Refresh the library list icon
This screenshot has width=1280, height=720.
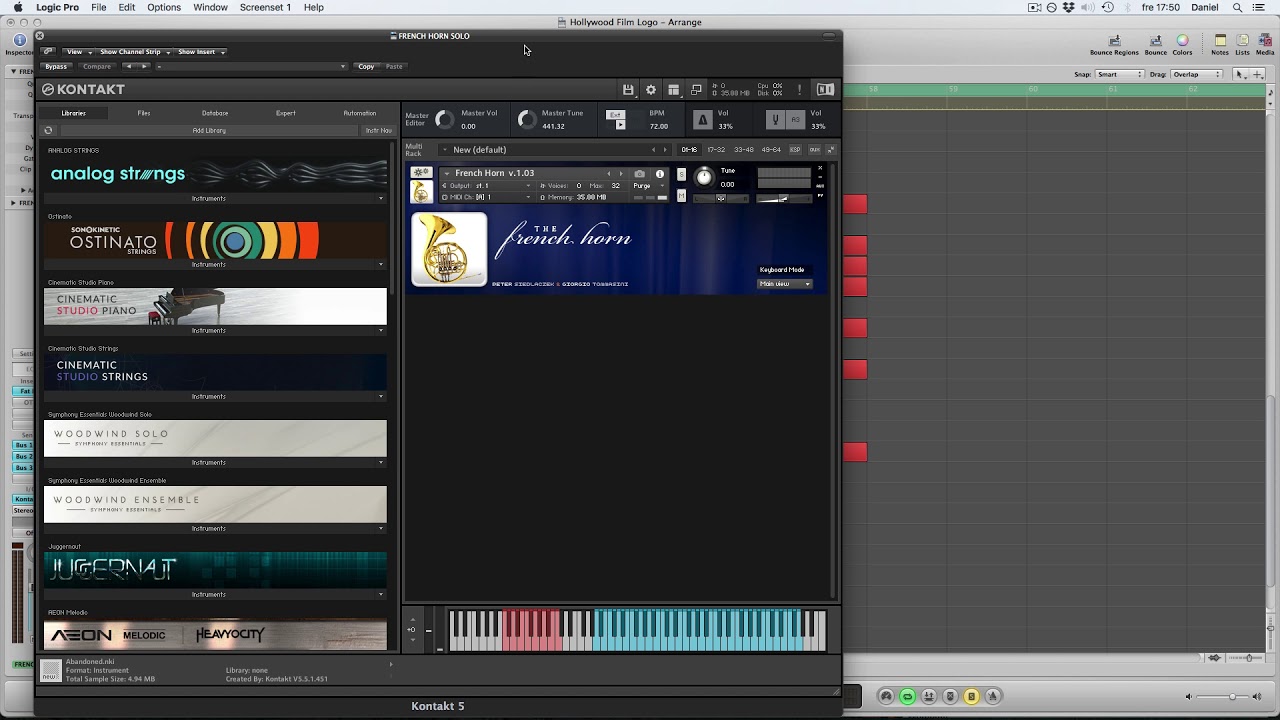[48, 130]
